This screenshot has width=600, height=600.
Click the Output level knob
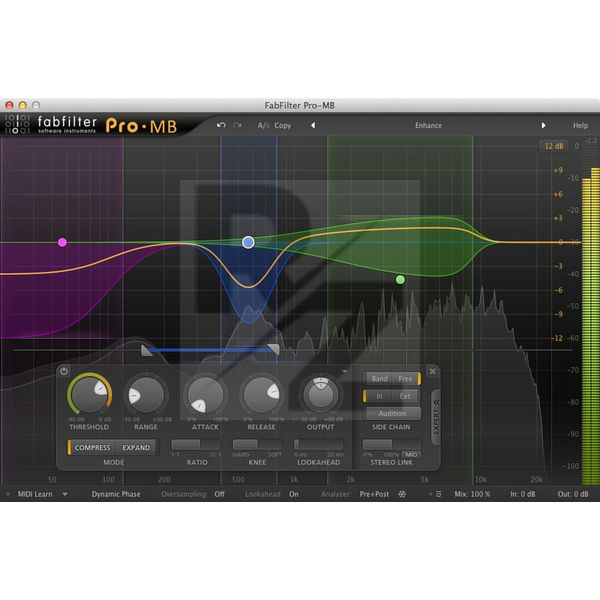click(x=321, y=395)
